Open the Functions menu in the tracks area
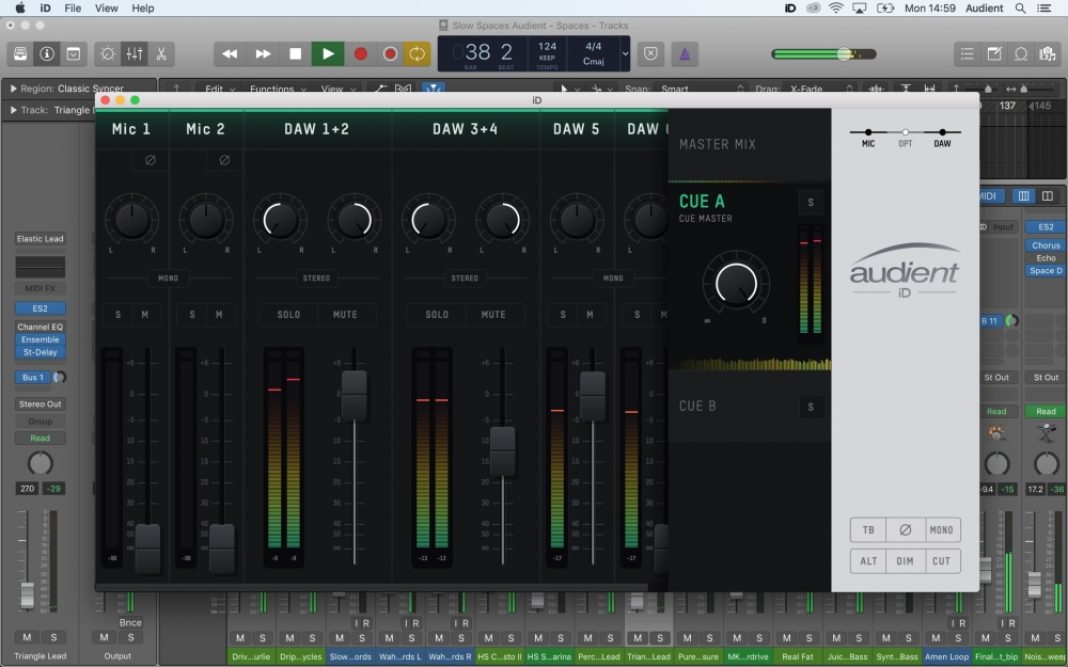The height and width of the screenshot is (667, 1068). 272,88
